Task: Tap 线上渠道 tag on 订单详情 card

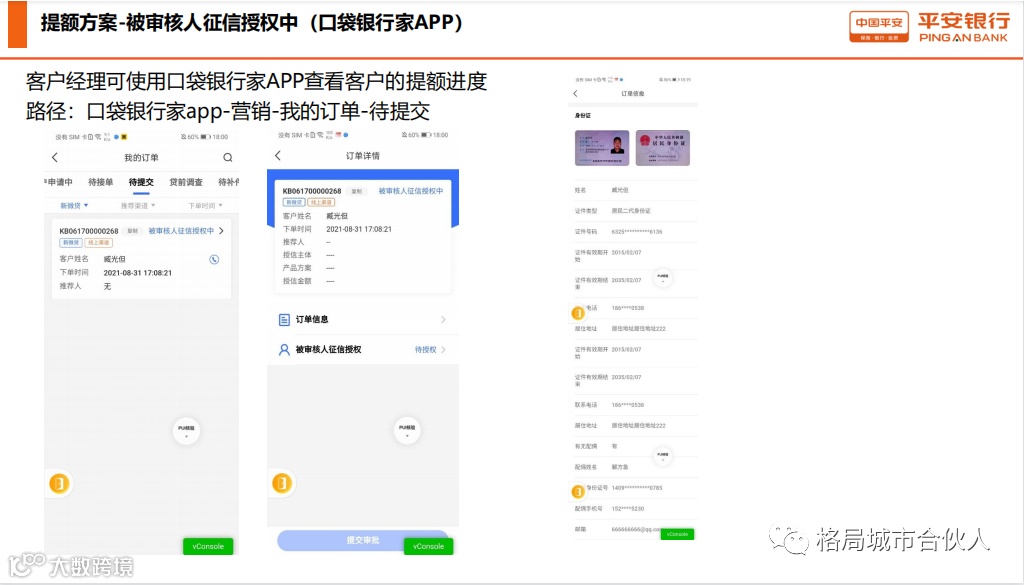Action: [321, 202]
